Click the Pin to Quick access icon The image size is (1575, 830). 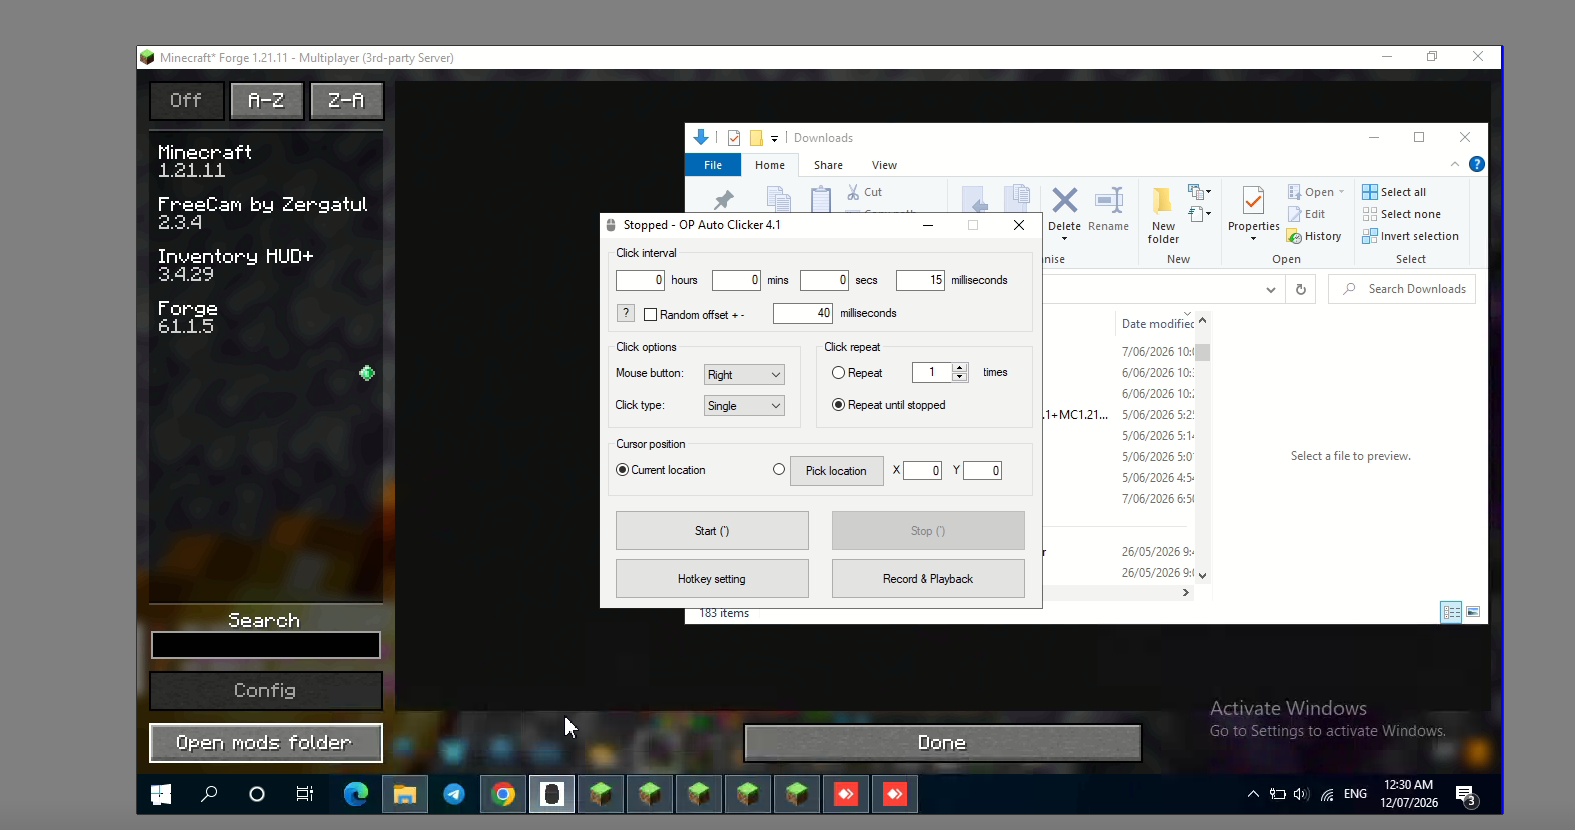click(723, 200)
